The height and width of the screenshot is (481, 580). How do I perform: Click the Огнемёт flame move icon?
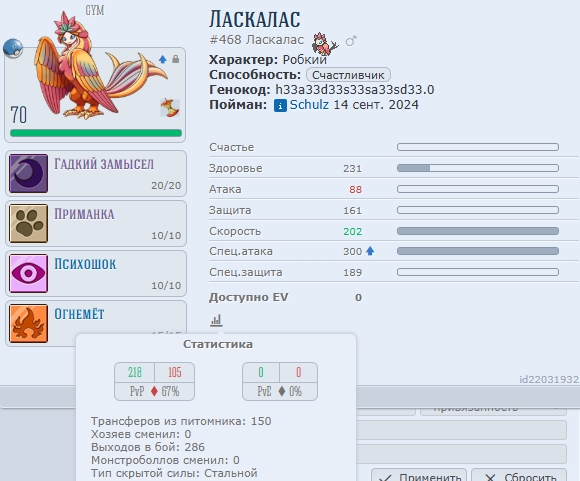coord(28,323)
